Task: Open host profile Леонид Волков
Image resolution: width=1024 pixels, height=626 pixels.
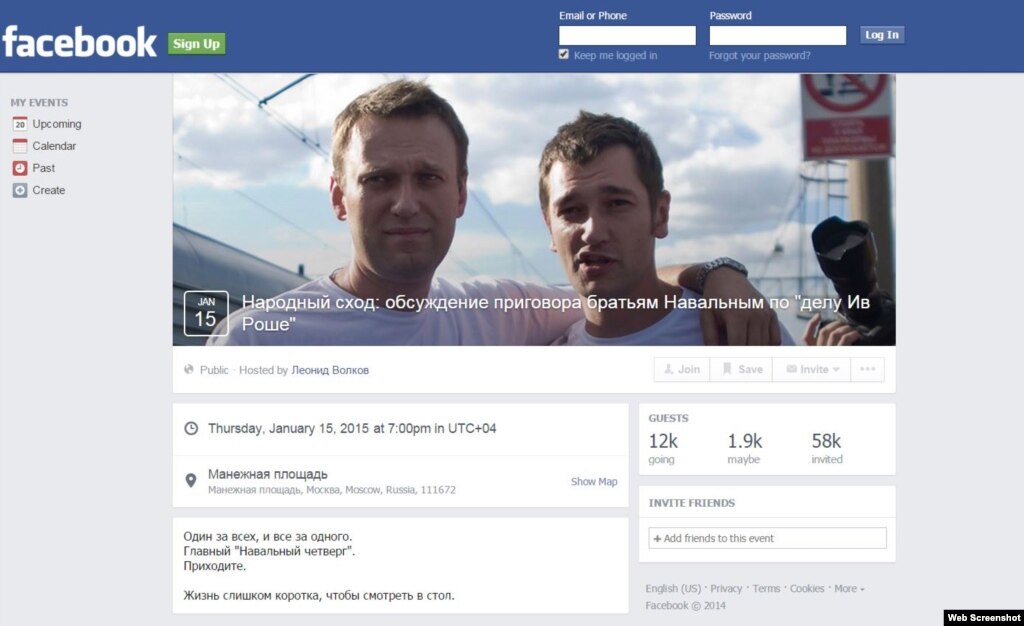Action: (330, 370)
